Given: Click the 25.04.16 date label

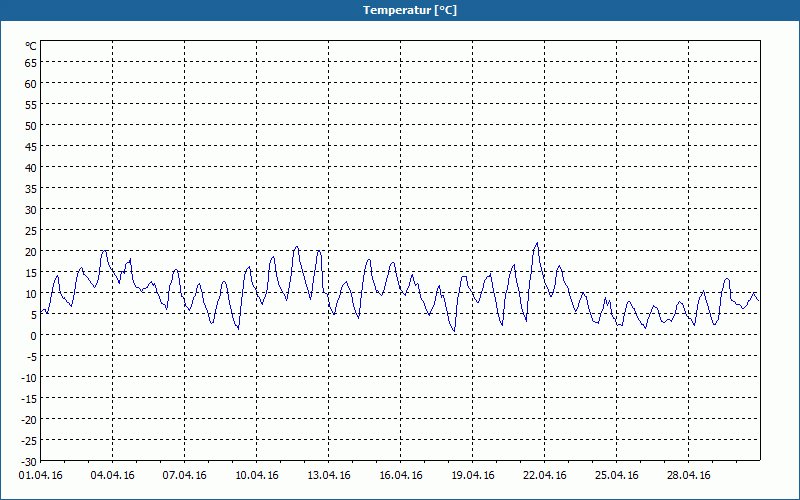Looking at the screenshot, I should pos(616,476).
